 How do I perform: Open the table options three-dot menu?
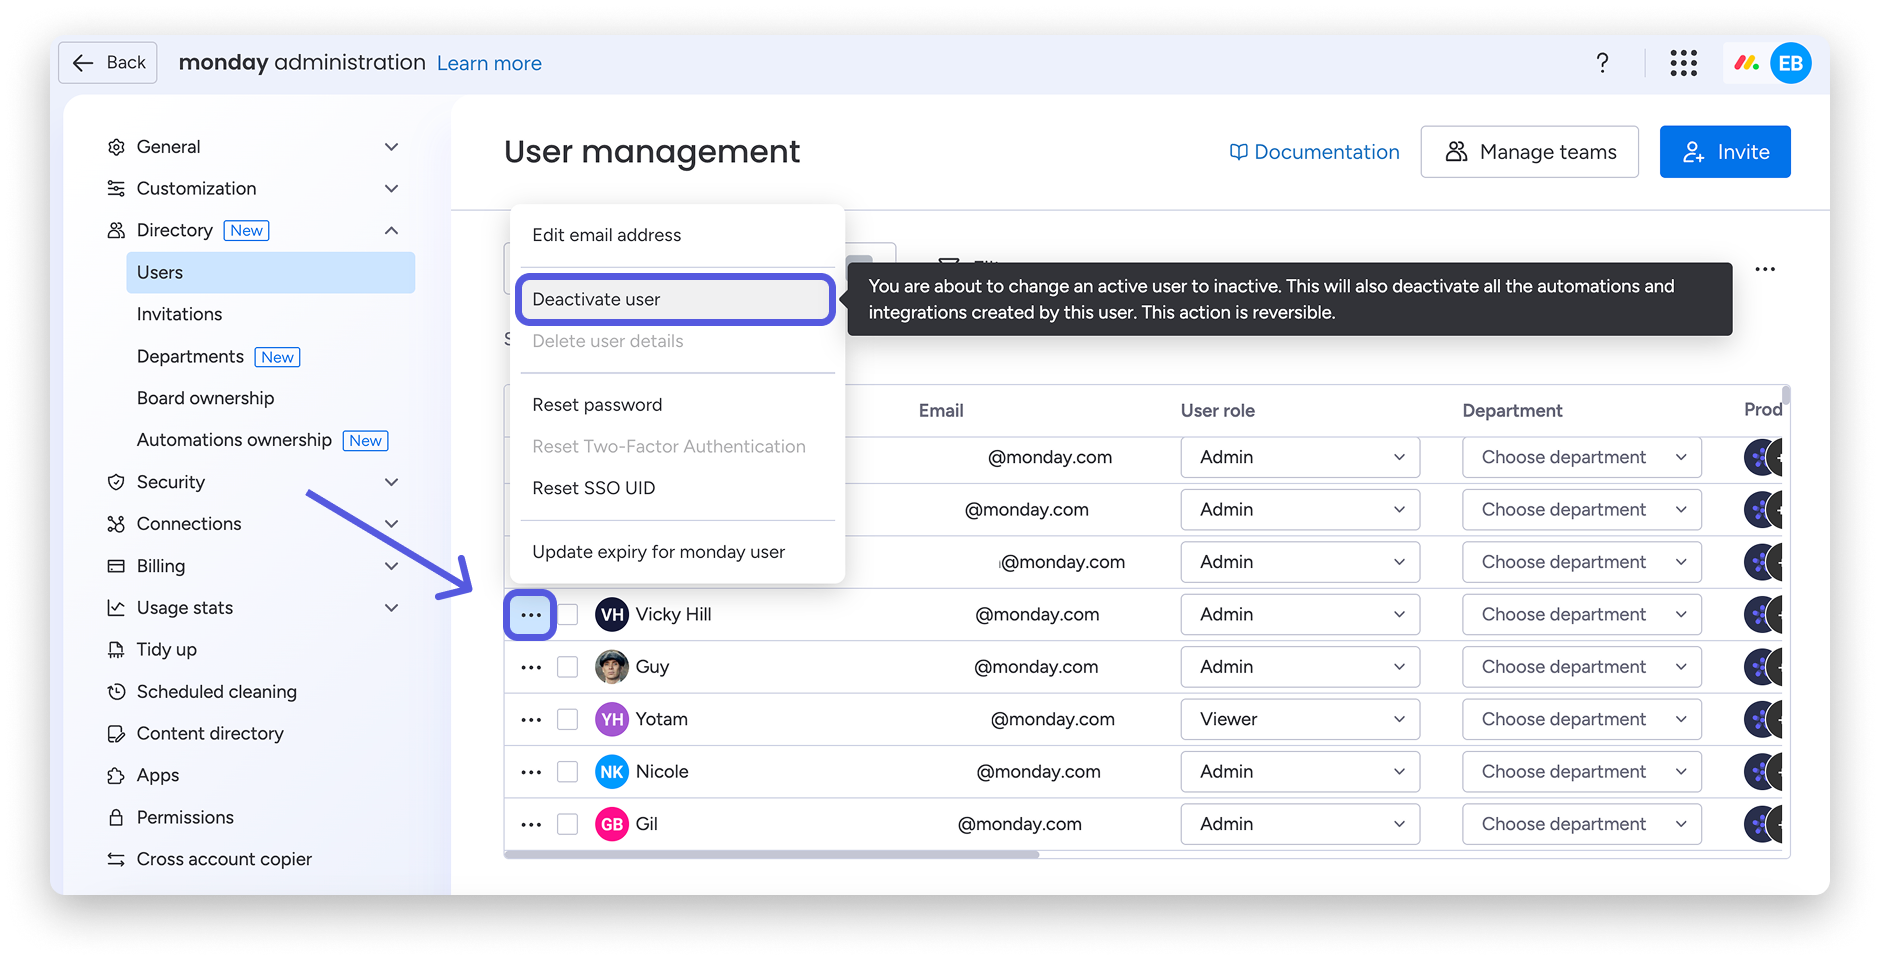coord(1765,269)
